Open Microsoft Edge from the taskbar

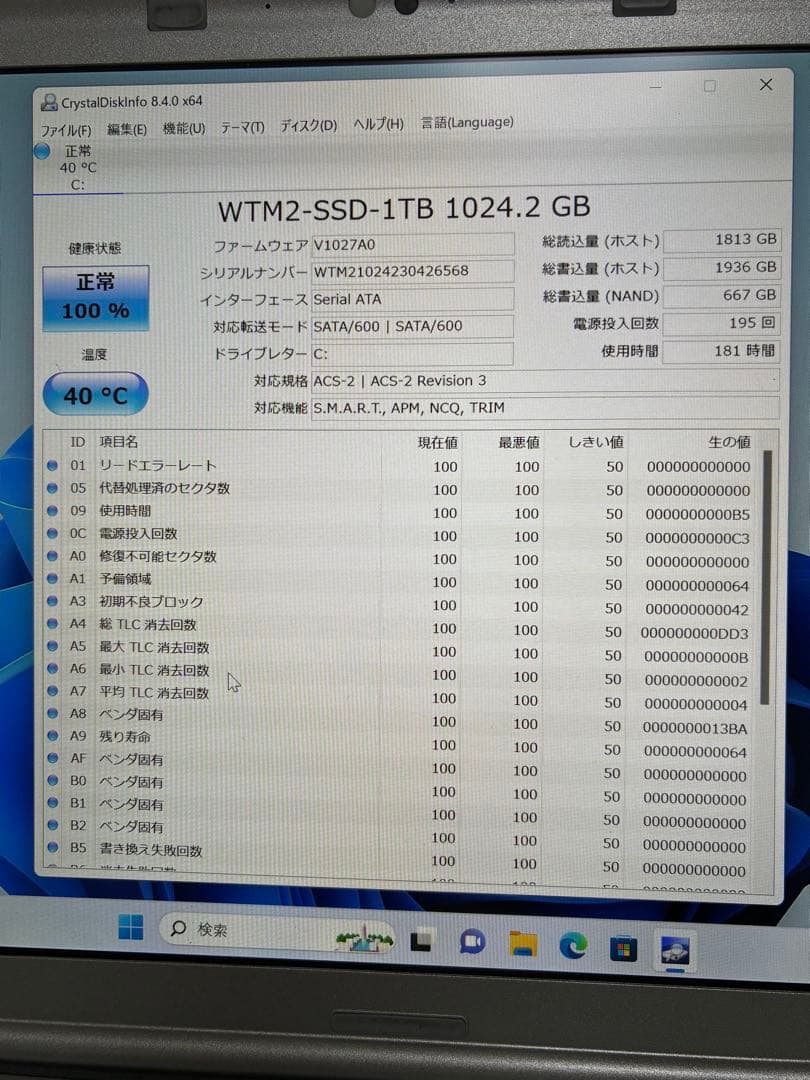point(573,943)
